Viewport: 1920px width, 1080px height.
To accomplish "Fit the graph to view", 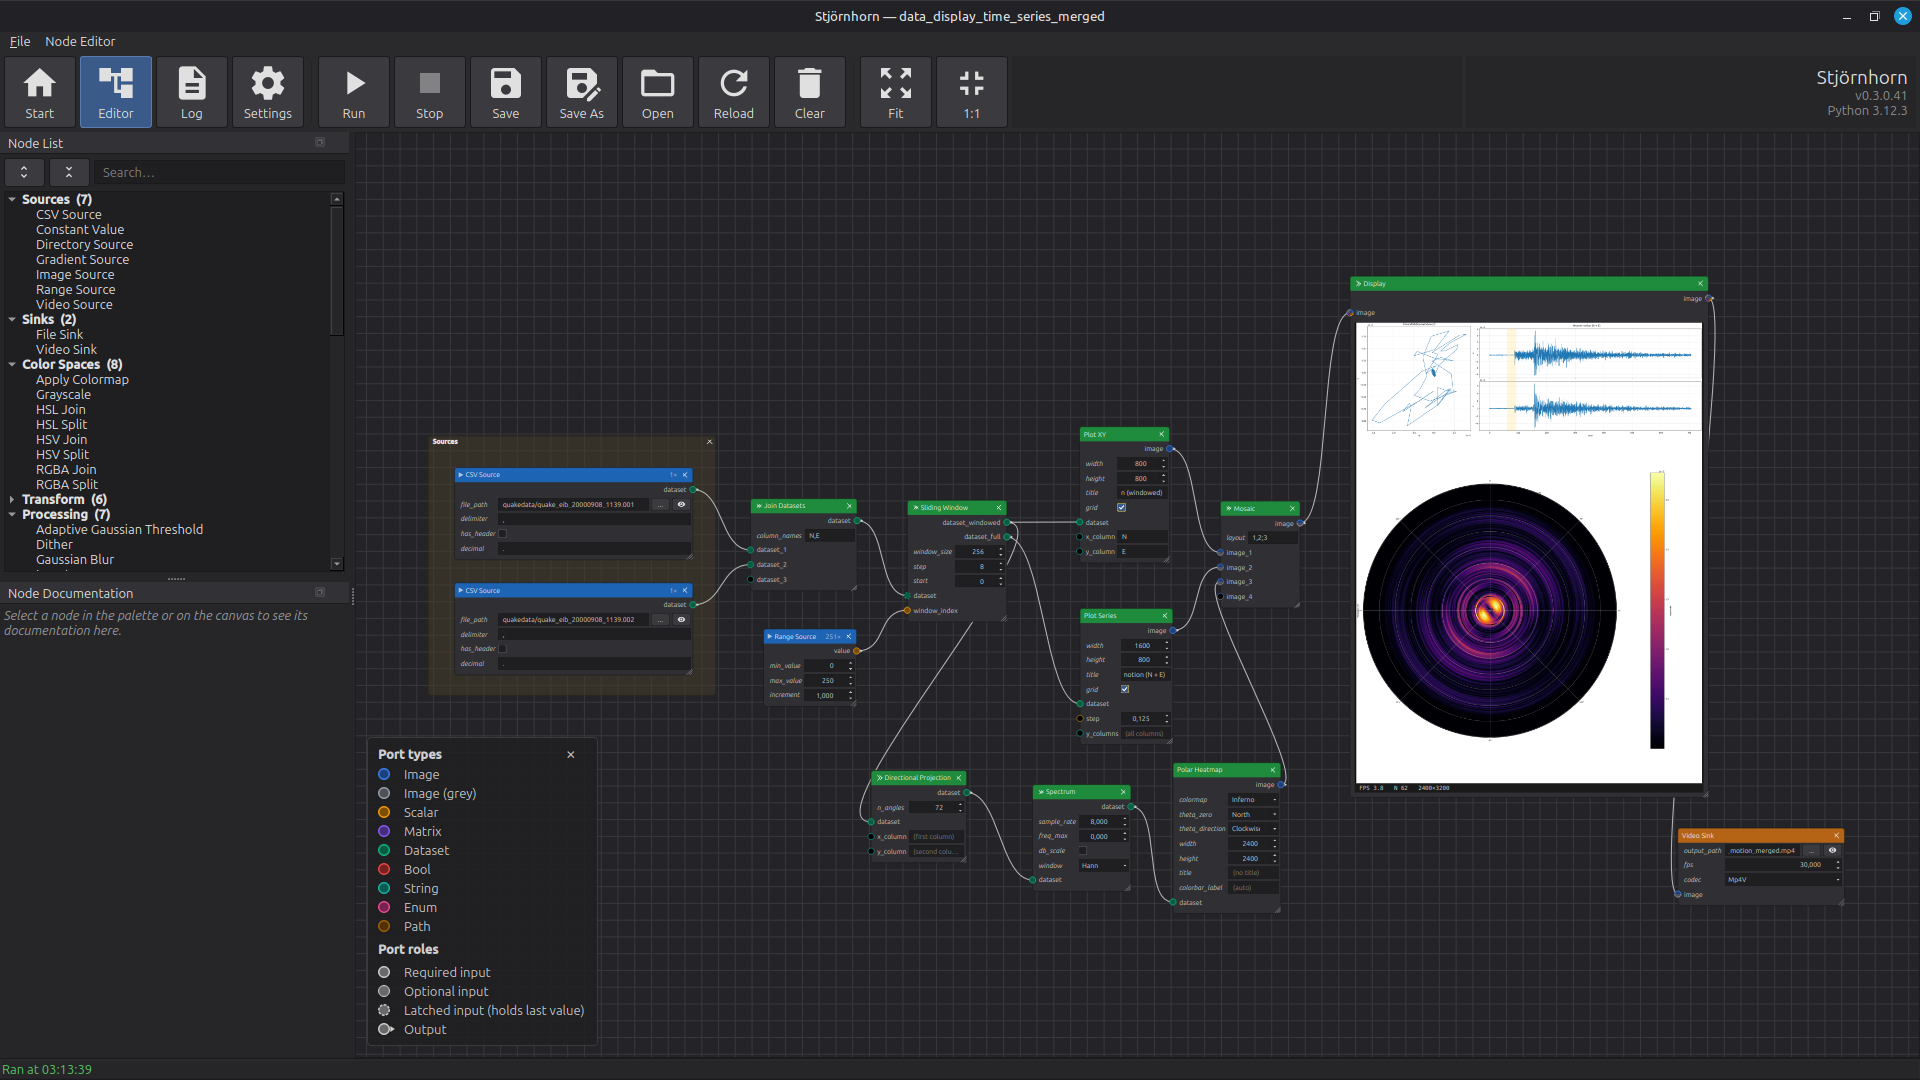I will pos(896,92).
